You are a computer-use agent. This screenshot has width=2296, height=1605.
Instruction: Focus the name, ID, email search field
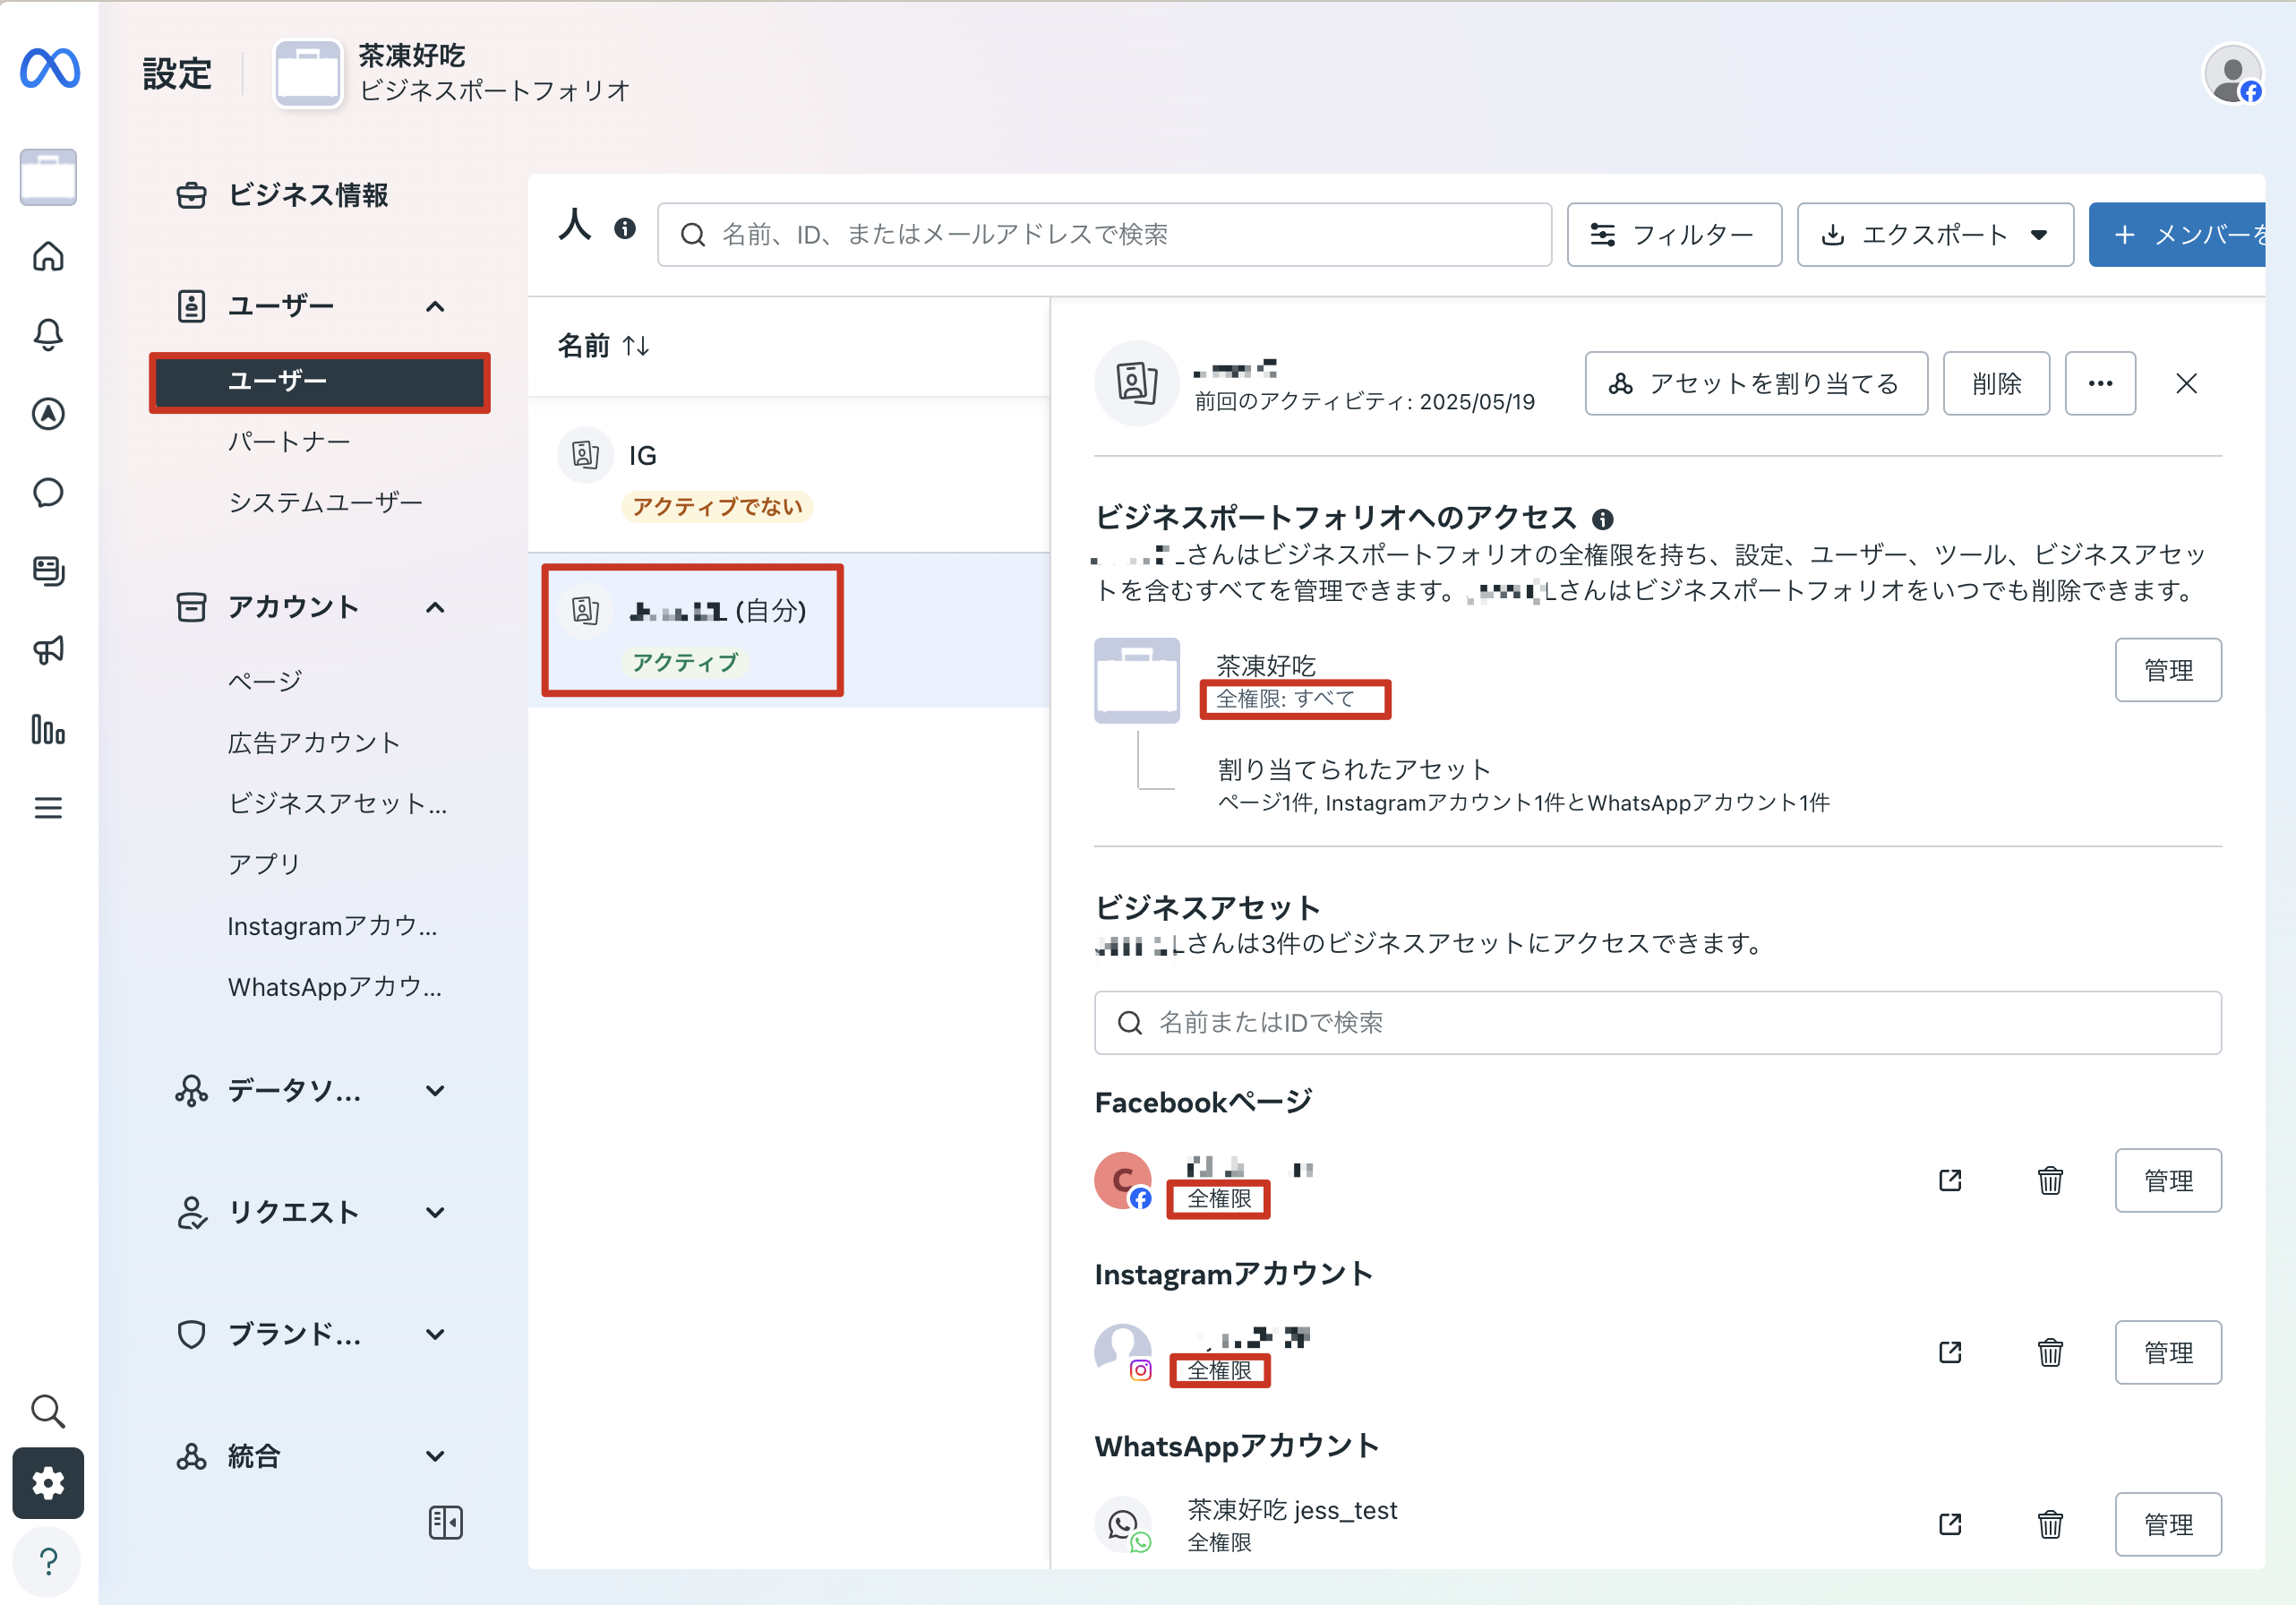1104,235
